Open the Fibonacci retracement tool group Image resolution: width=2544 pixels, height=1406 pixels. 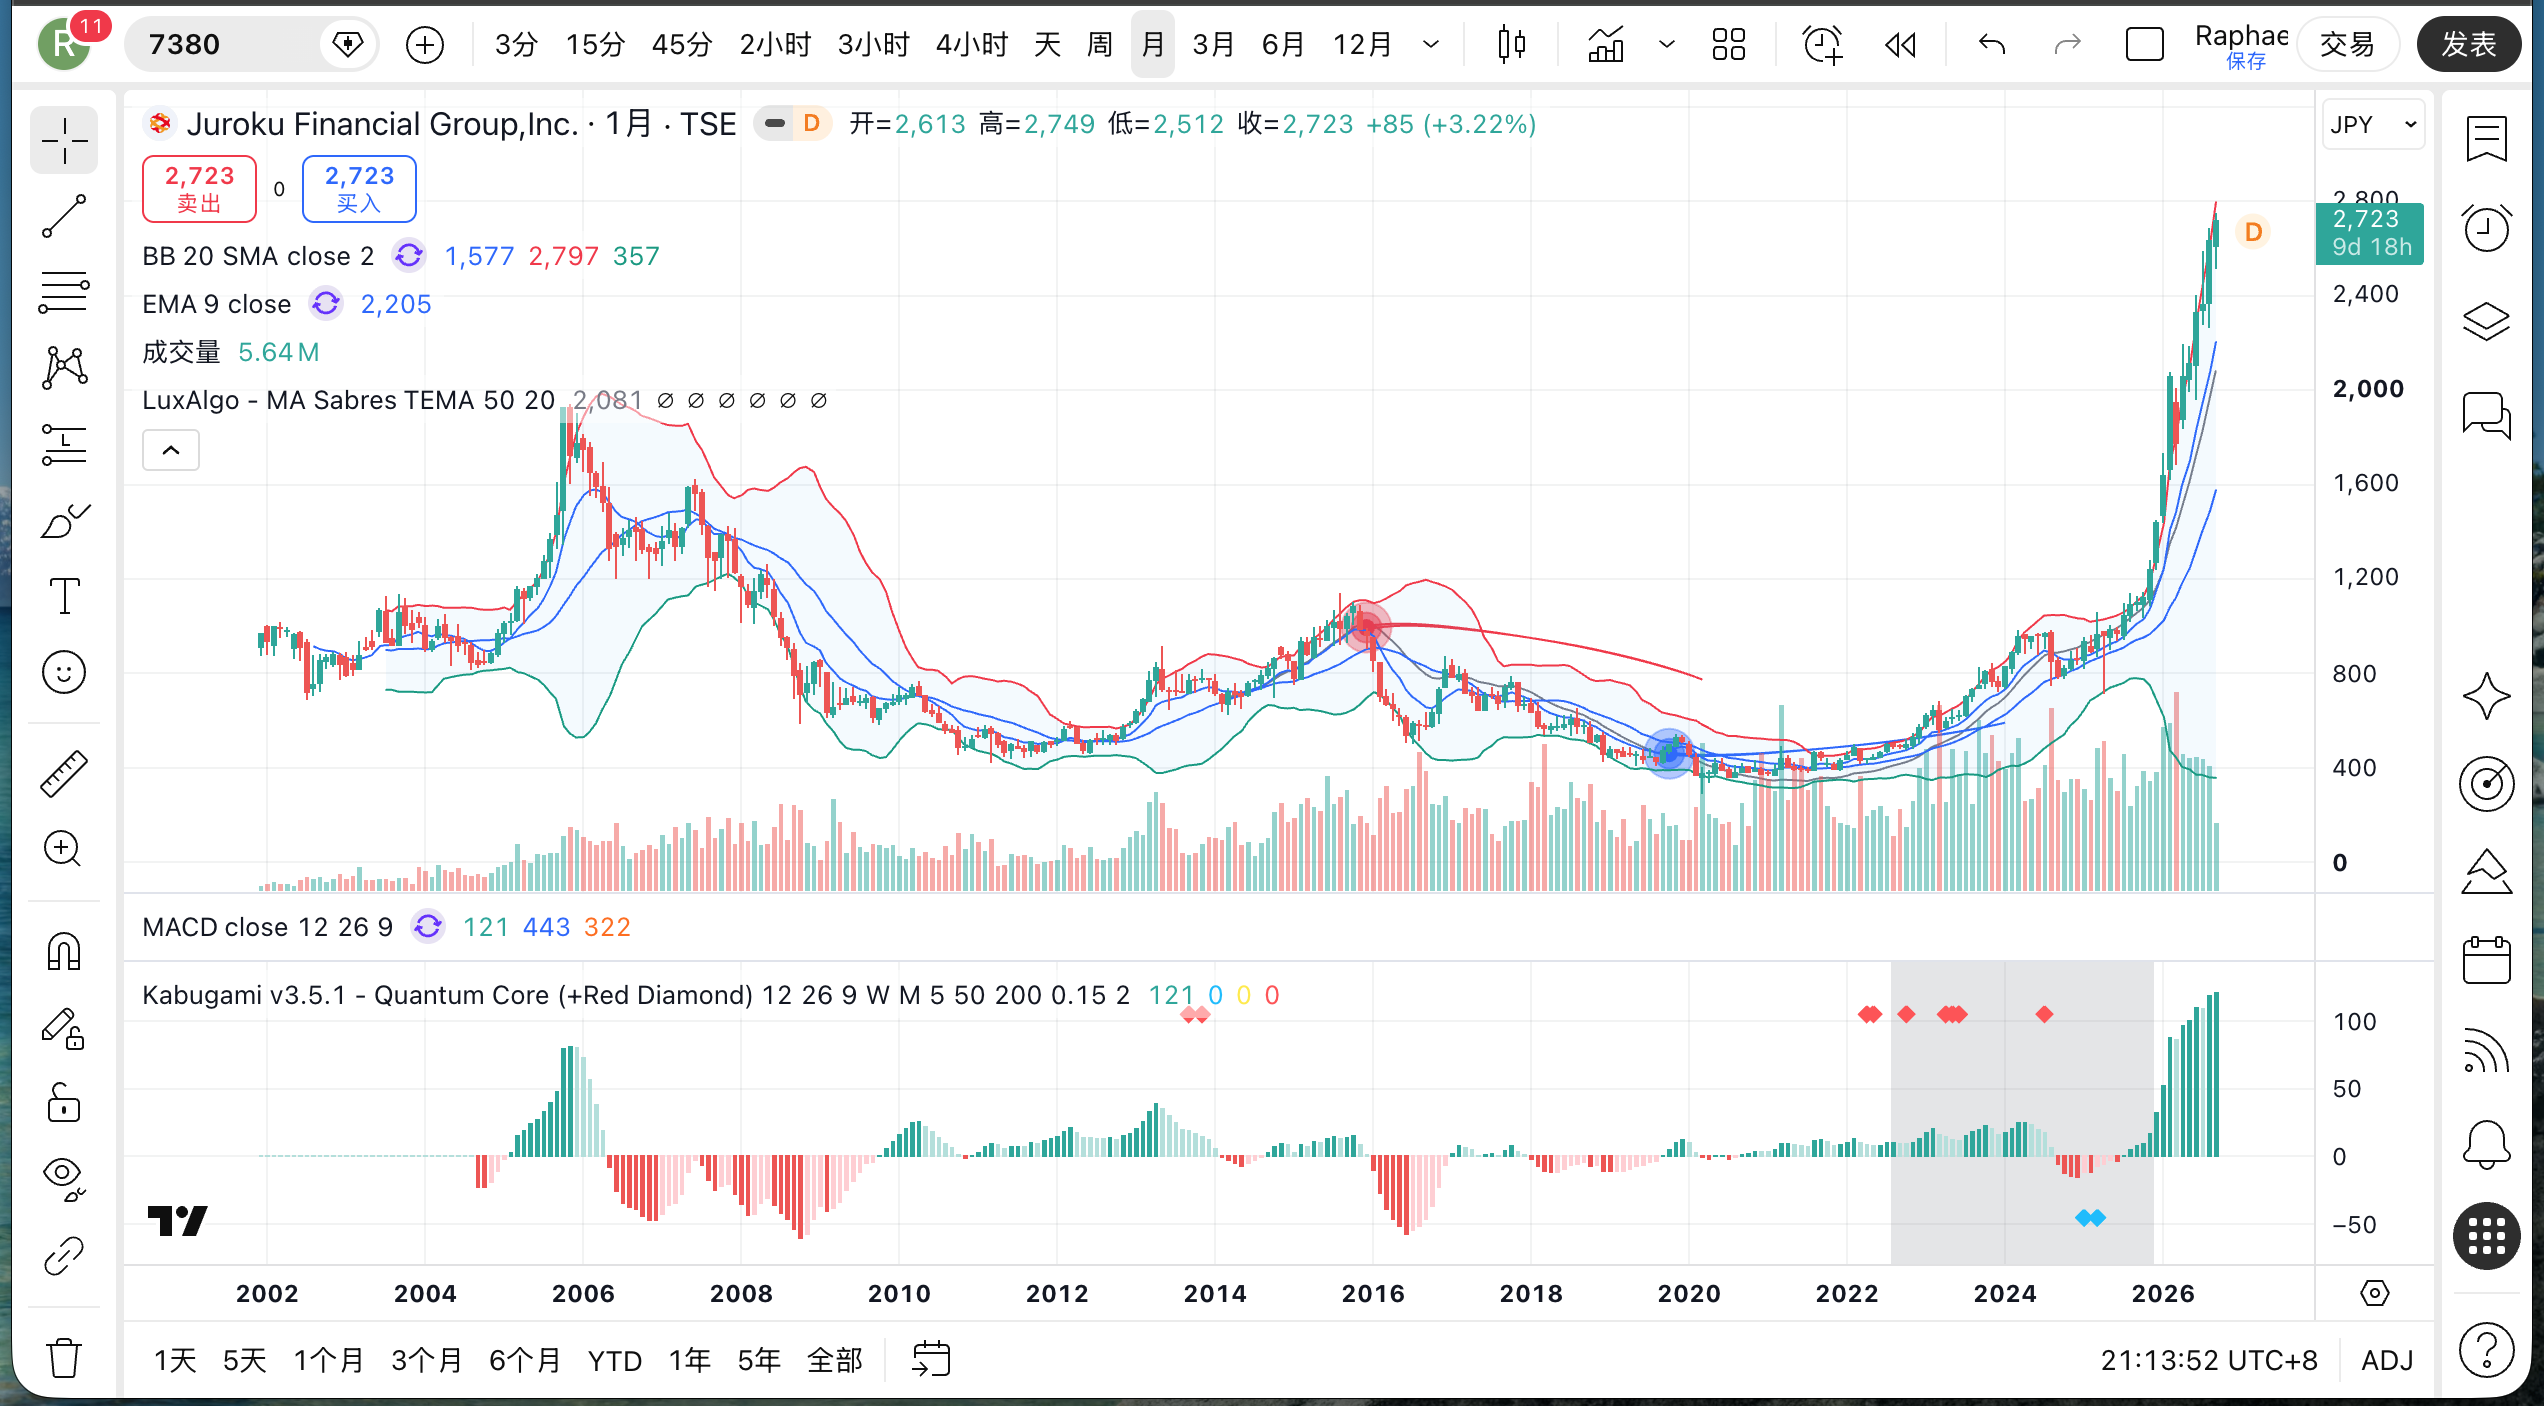64,292
